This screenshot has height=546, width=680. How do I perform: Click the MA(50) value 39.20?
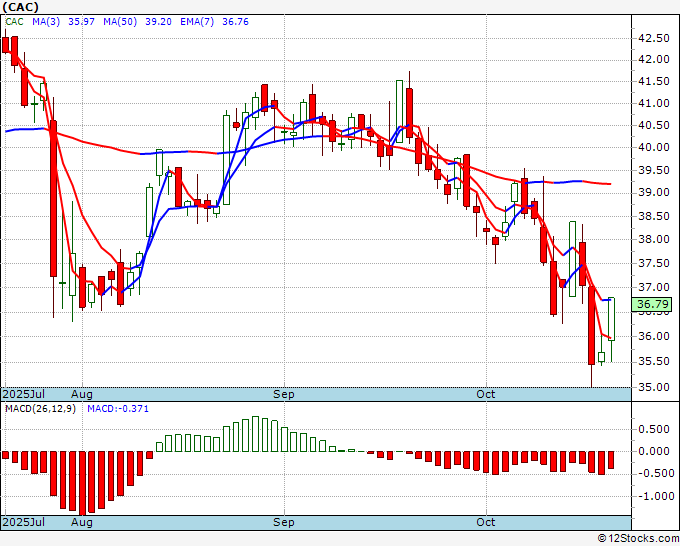158,22
